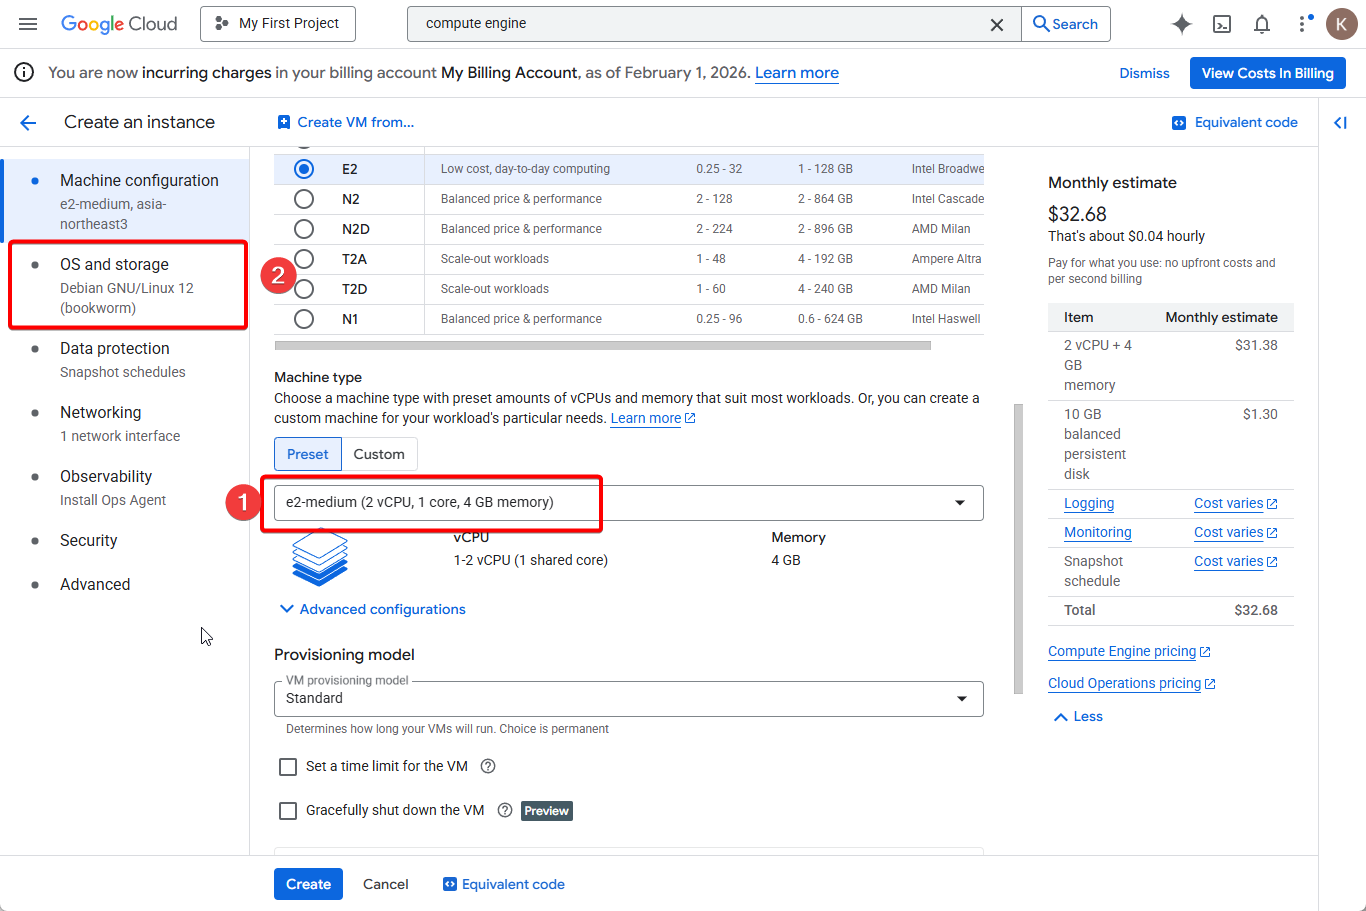Select the E2 machine series

tap(304, 169)
